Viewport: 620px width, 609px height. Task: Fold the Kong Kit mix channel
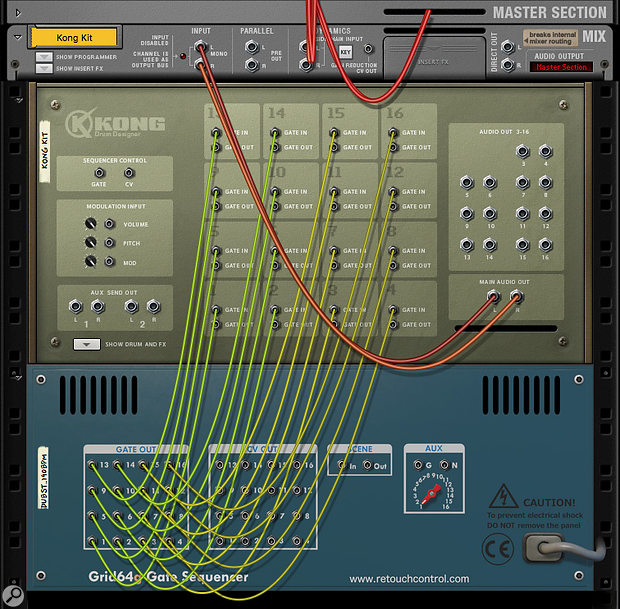[18, 37]
